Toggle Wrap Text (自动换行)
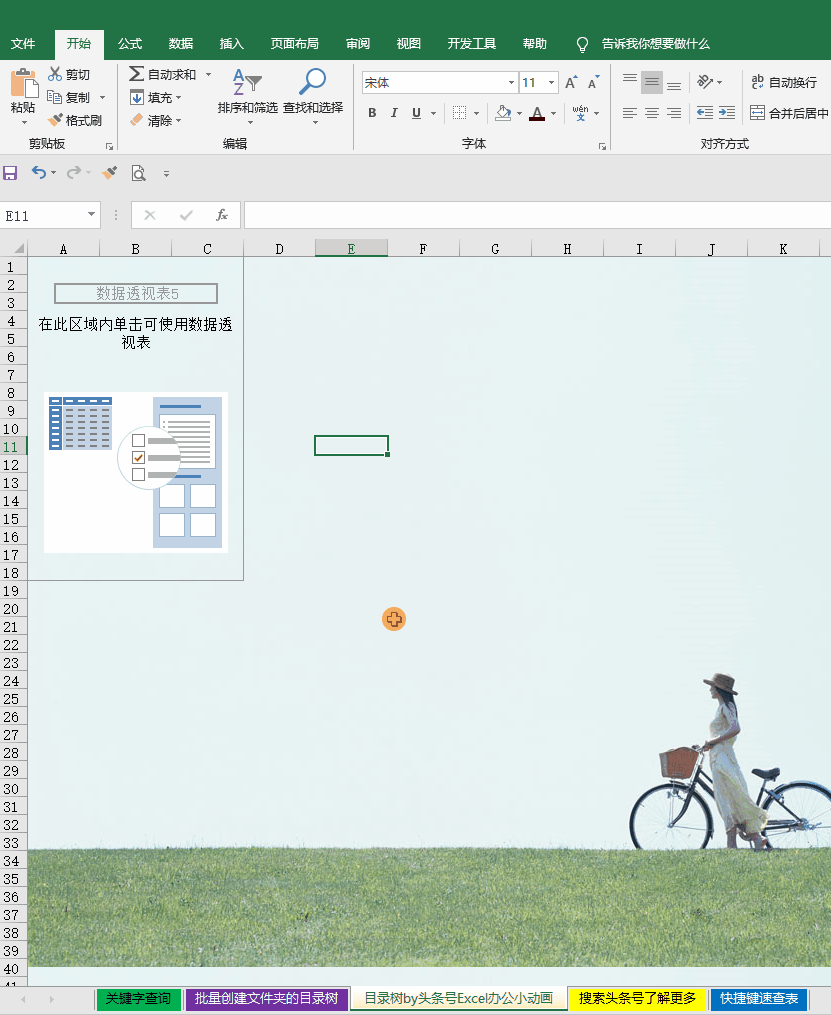 (784, 82)
